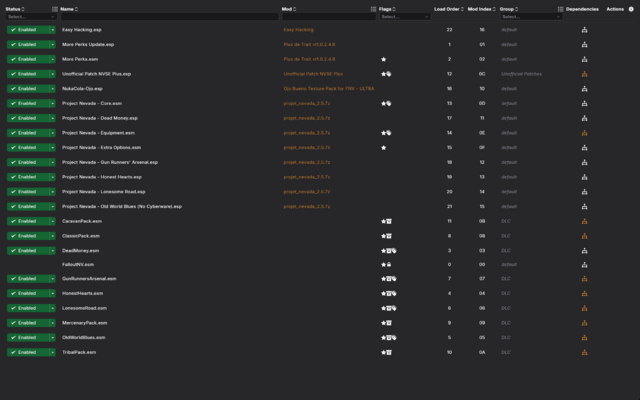This screenshot has height=400, width=640.
Task: Open the Group filter Select dropdown
Action: pyautogui.click(x=531, y=17)
